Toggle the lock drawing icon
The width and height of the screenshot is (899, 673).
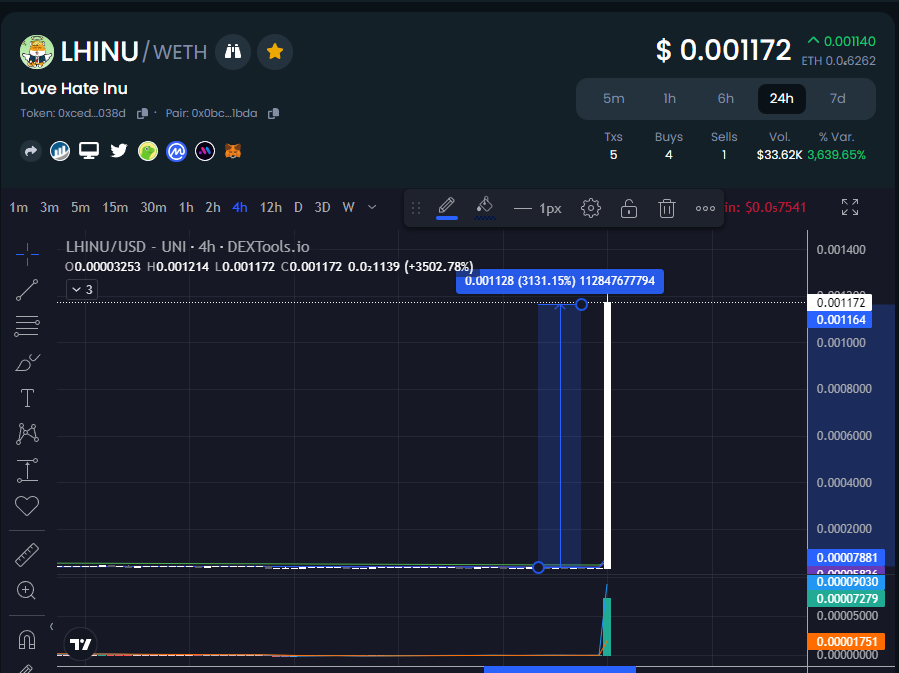(x=629, y=208)
